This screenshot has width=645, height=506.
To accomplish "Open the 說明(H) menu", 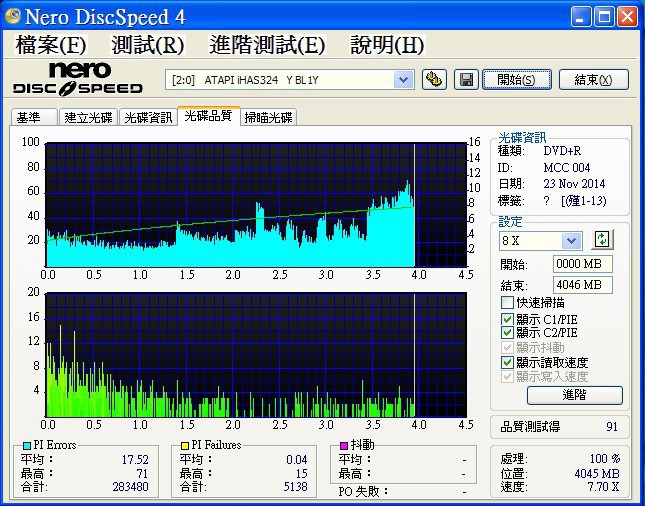I will pos(387,45).
